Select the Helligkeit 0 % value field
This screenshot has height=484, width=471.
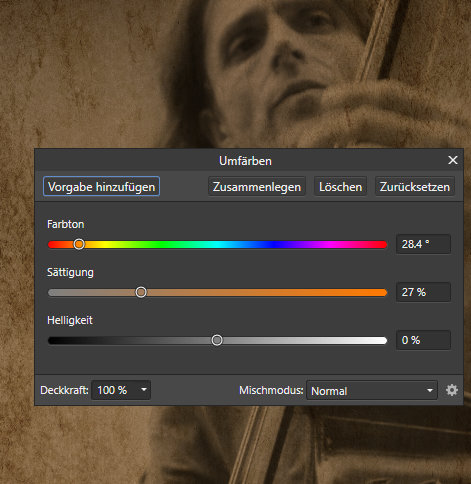point(423,340)
